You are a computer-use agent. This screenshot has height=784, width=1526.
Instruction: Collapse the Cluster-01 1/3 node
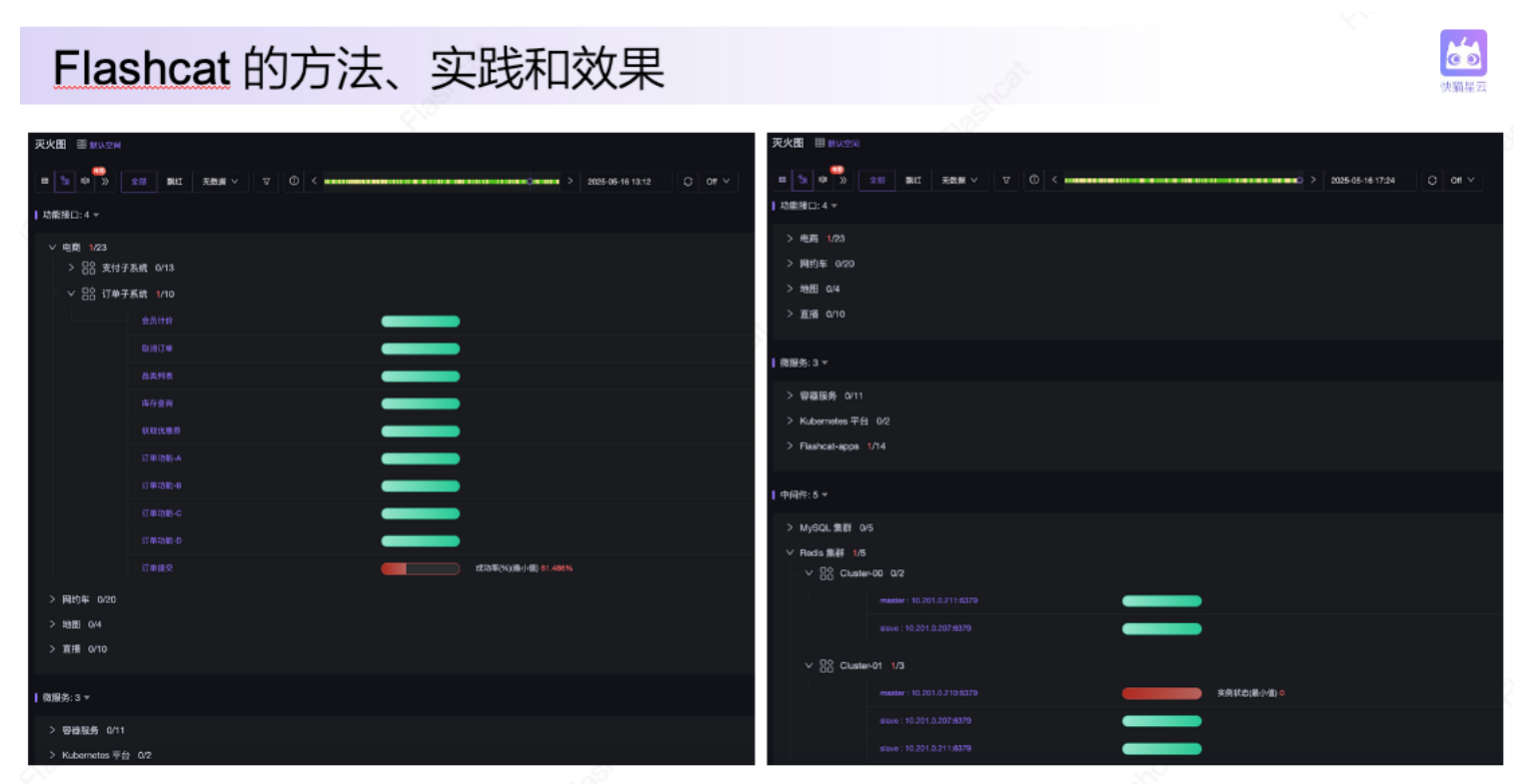(809, 665)
